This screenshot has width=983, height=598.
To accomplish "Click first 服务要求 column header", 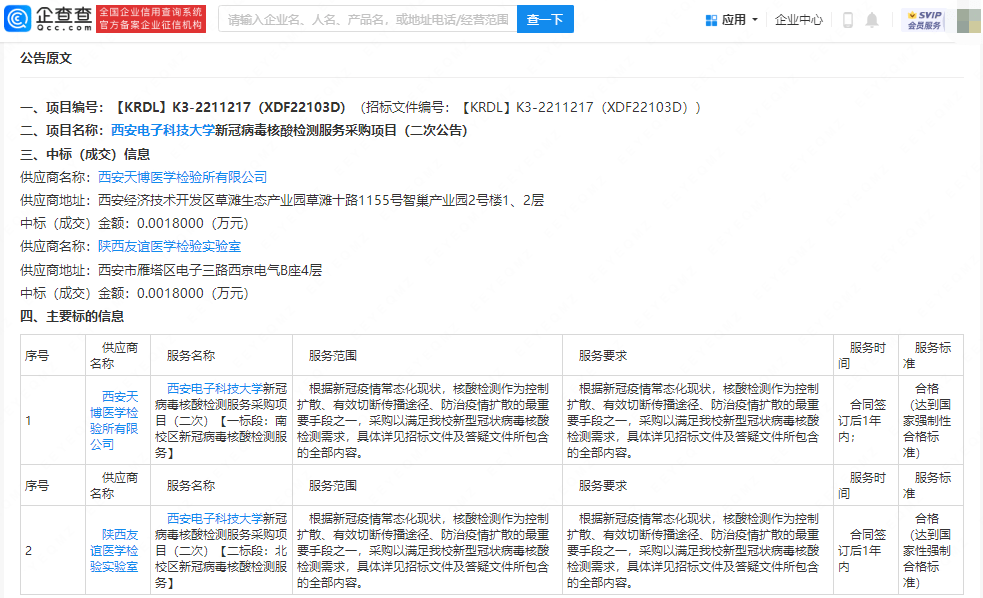I will click(x=698, y=355).
